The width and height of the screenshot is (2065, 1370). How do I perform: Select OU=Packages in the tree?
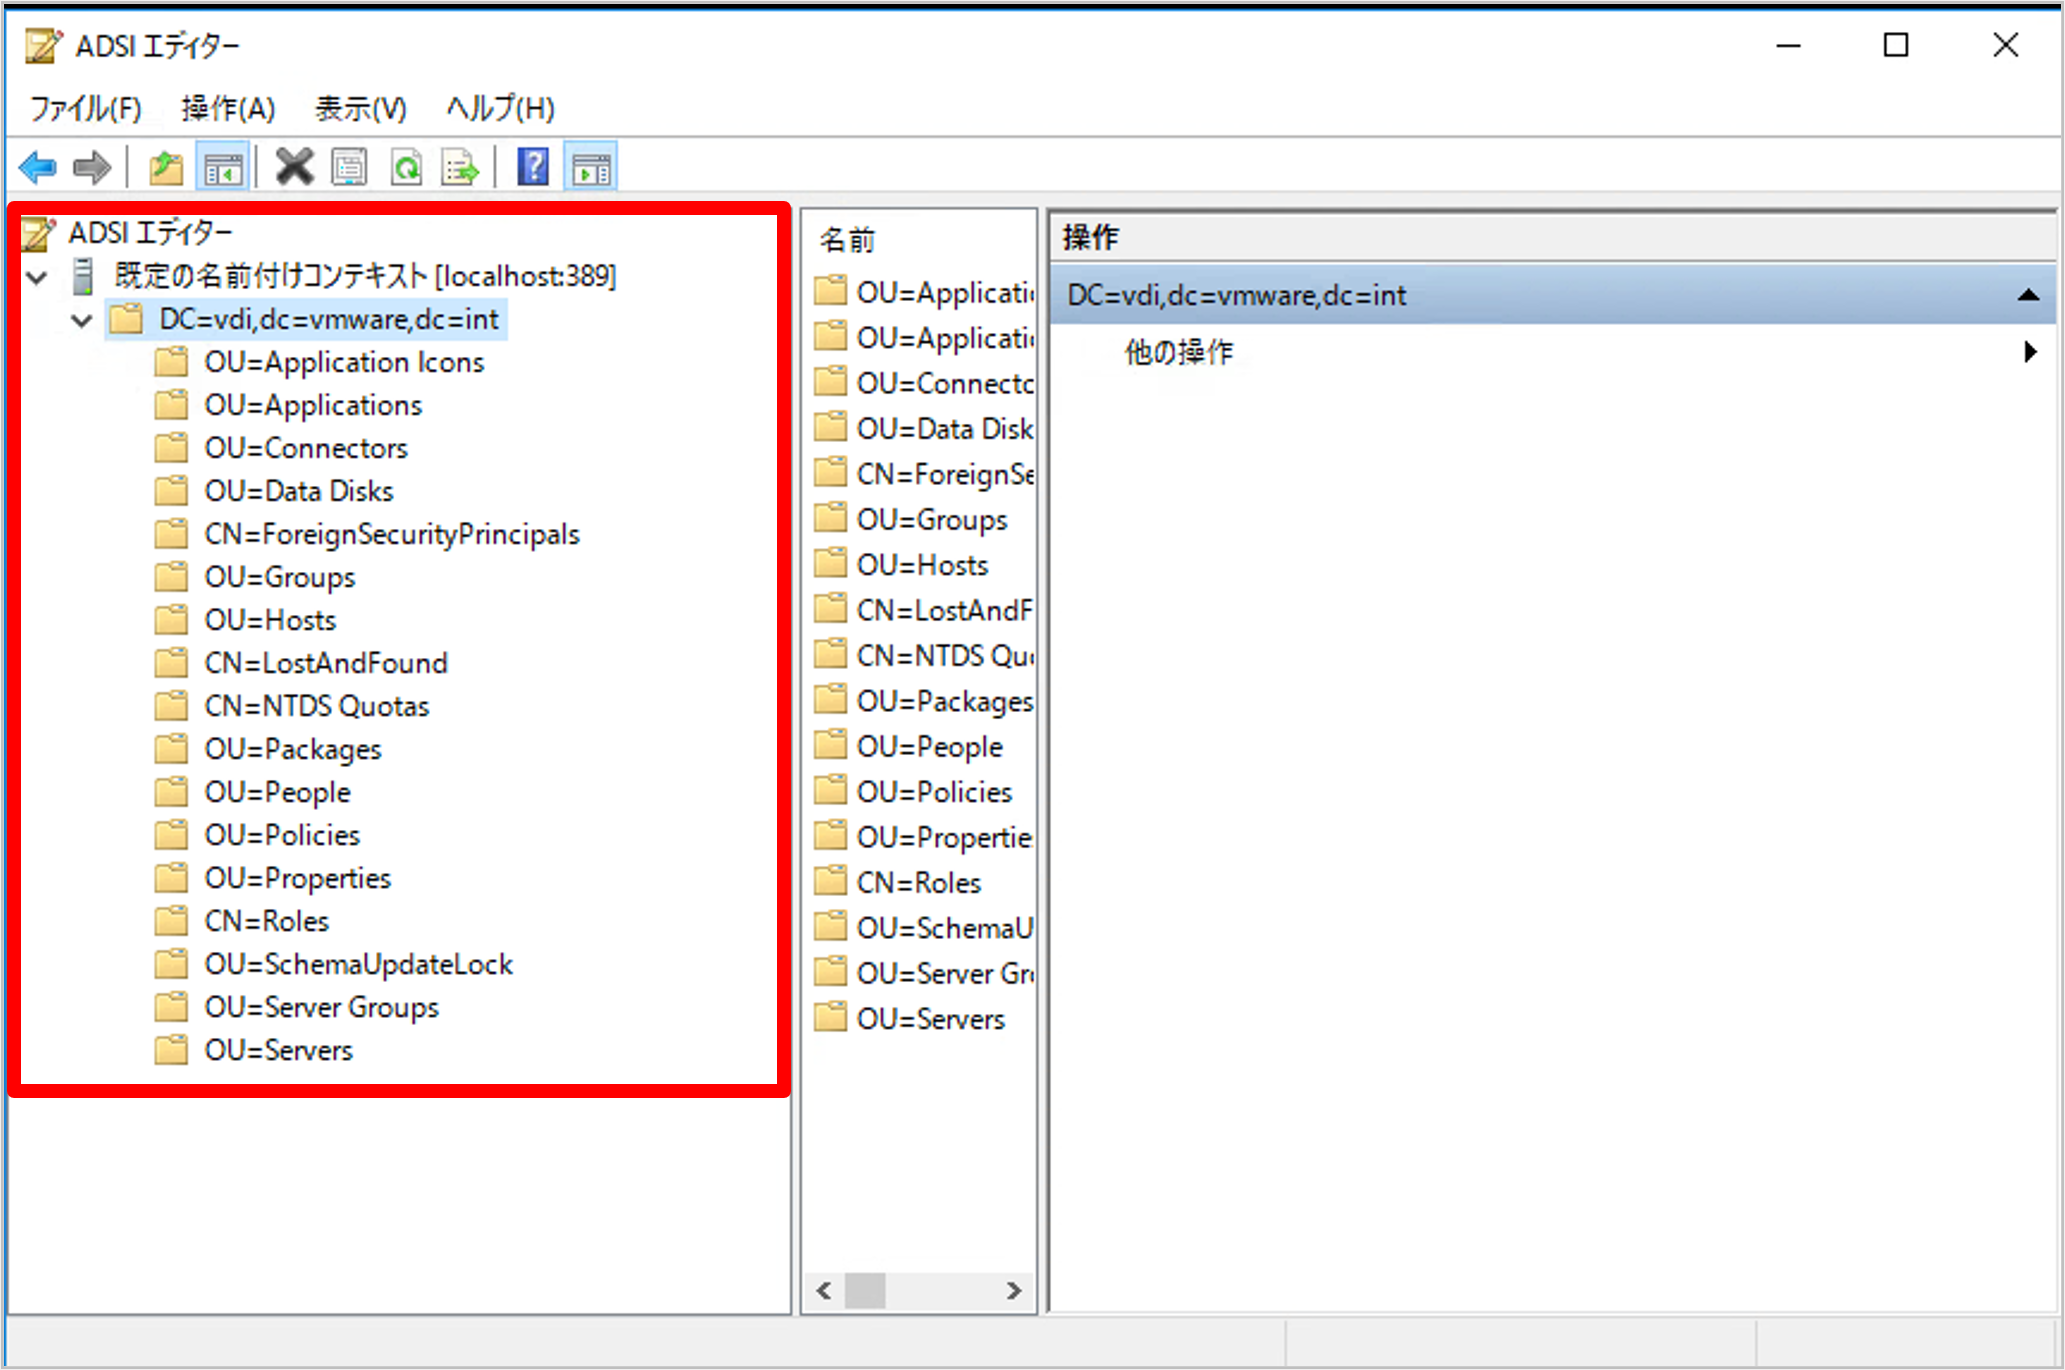coord(293,749)
